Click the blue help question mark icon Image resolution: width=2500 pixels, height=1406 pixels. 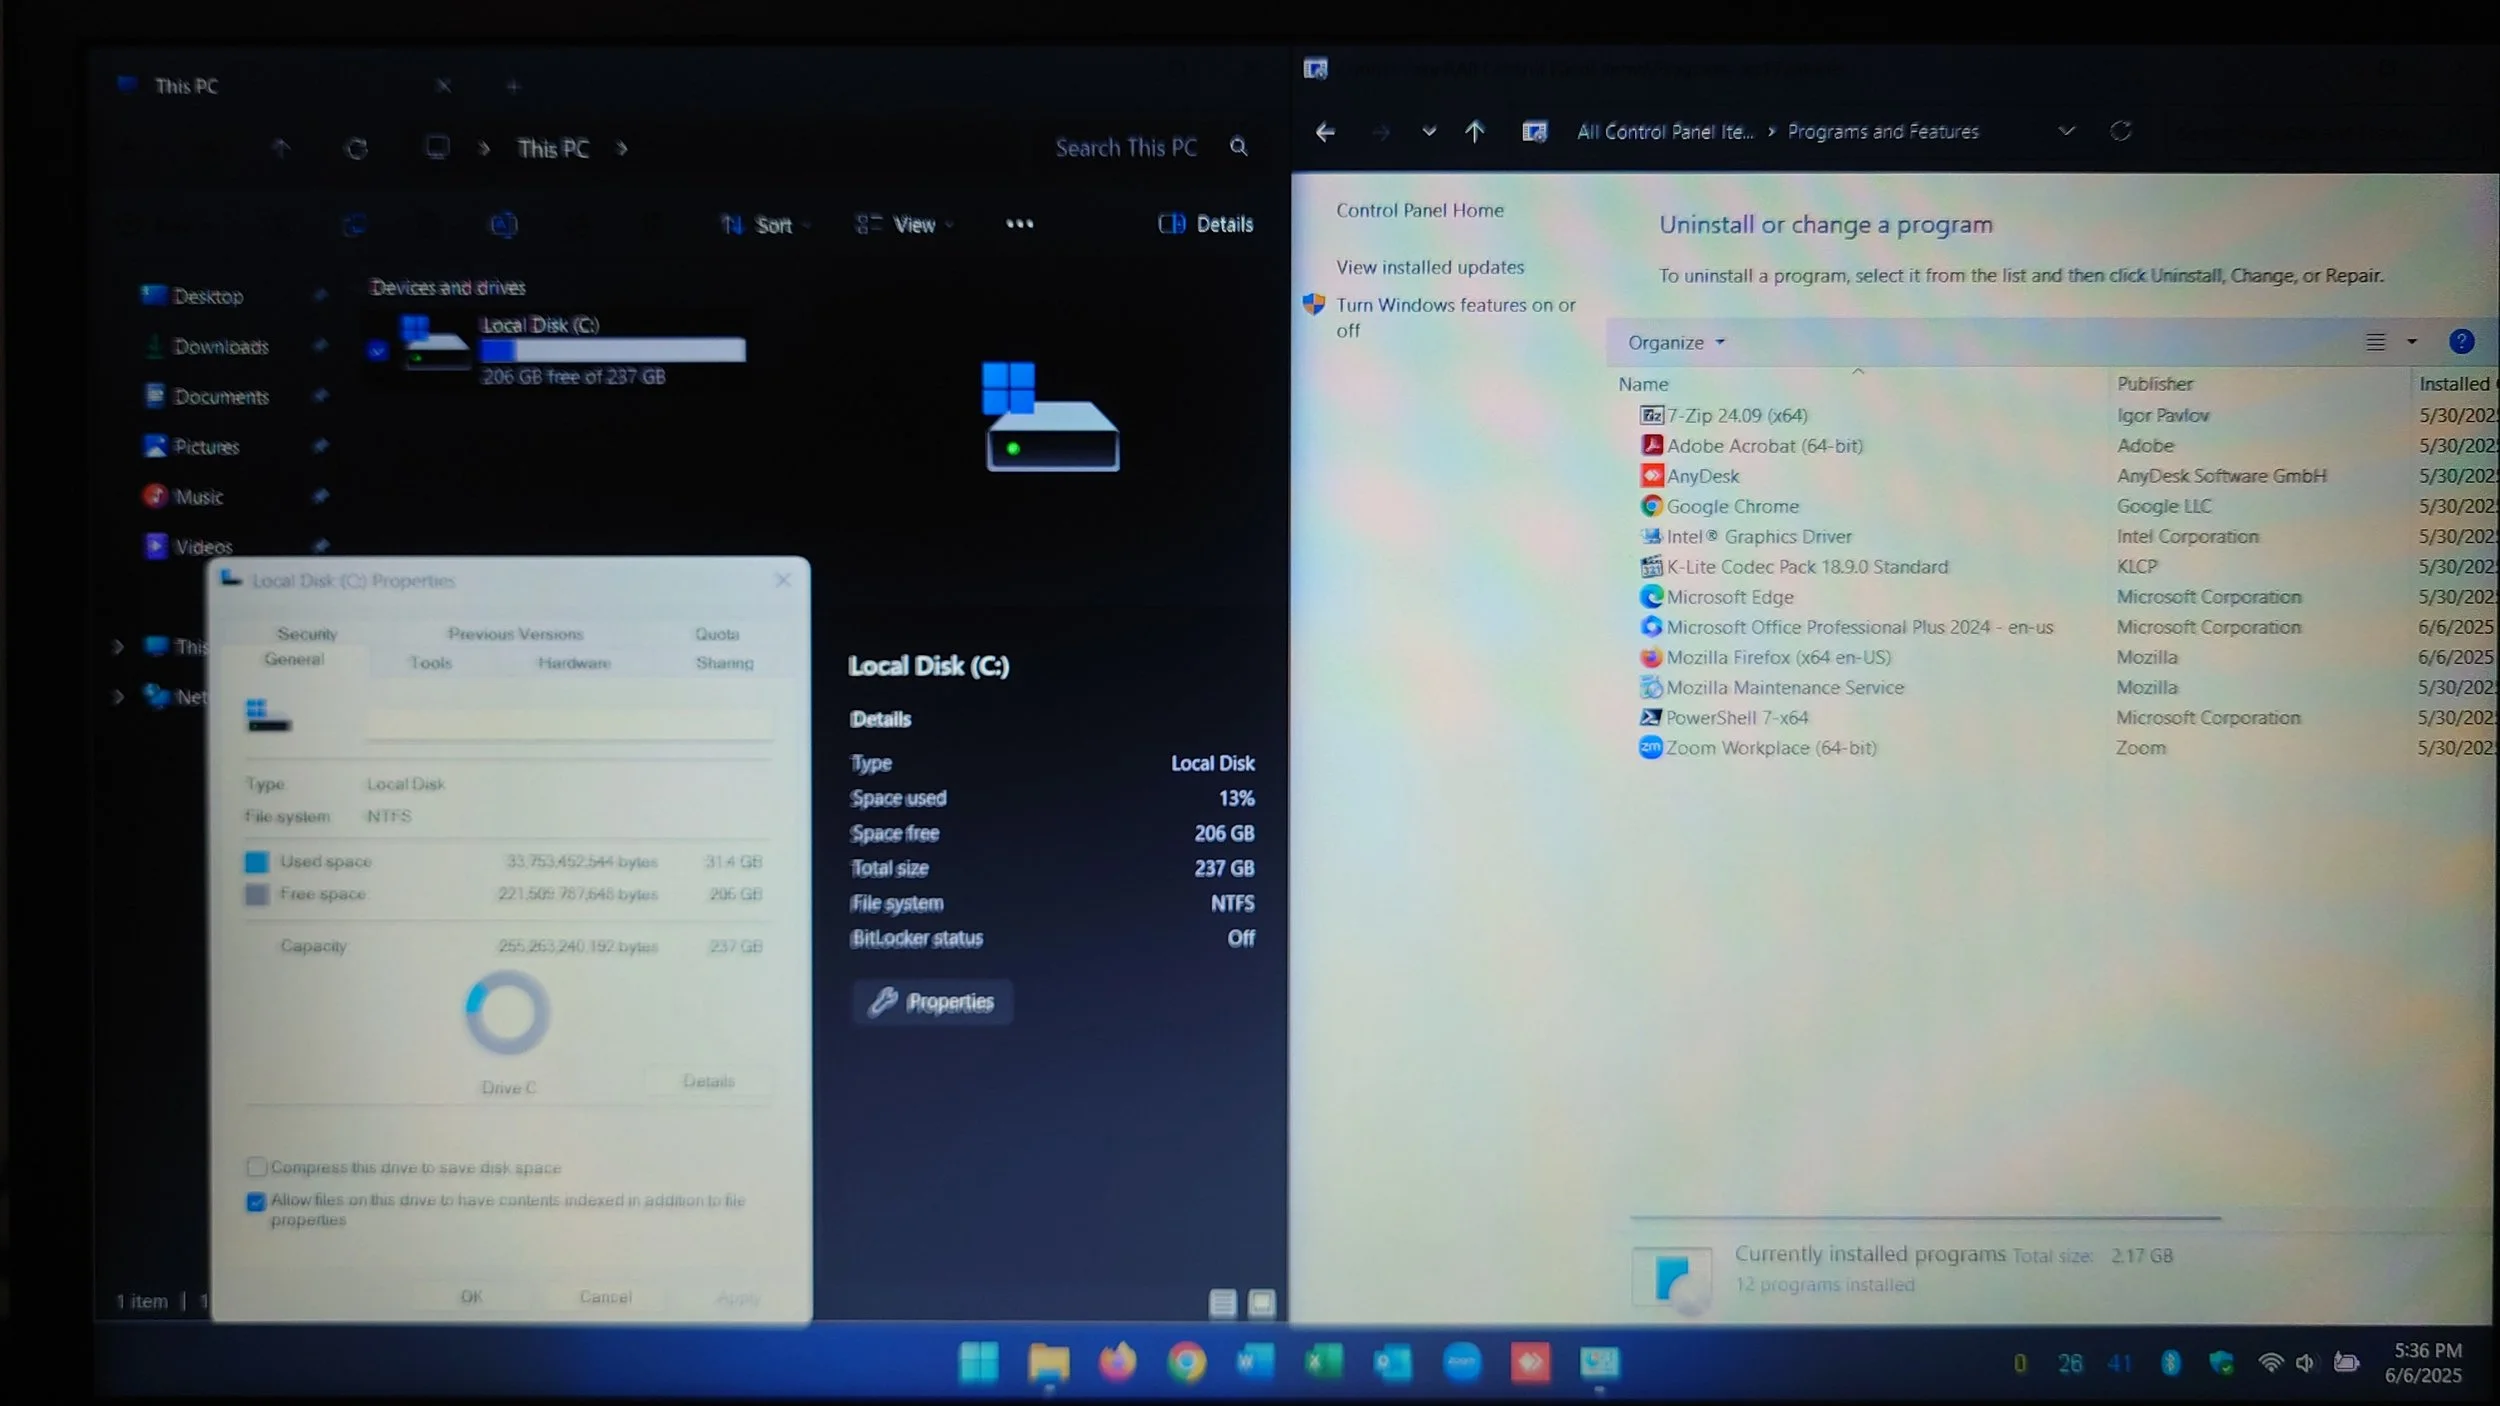(2461, 342)
